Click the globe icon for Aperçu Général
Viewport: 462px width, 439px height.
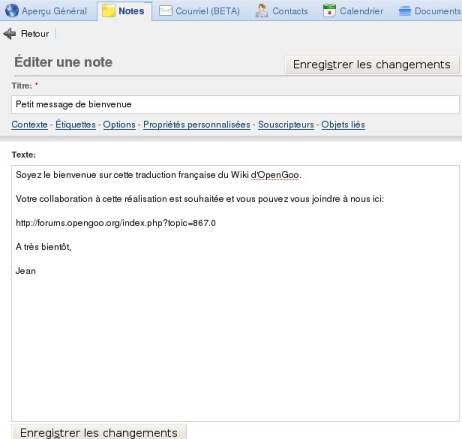click(12, 11)
